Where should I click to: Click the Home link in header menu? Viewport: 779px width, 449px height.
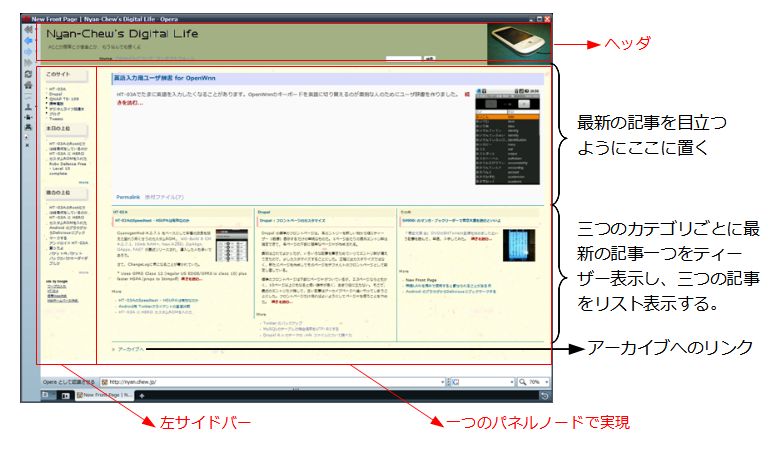pyautogui.click(x=106, y=59)
